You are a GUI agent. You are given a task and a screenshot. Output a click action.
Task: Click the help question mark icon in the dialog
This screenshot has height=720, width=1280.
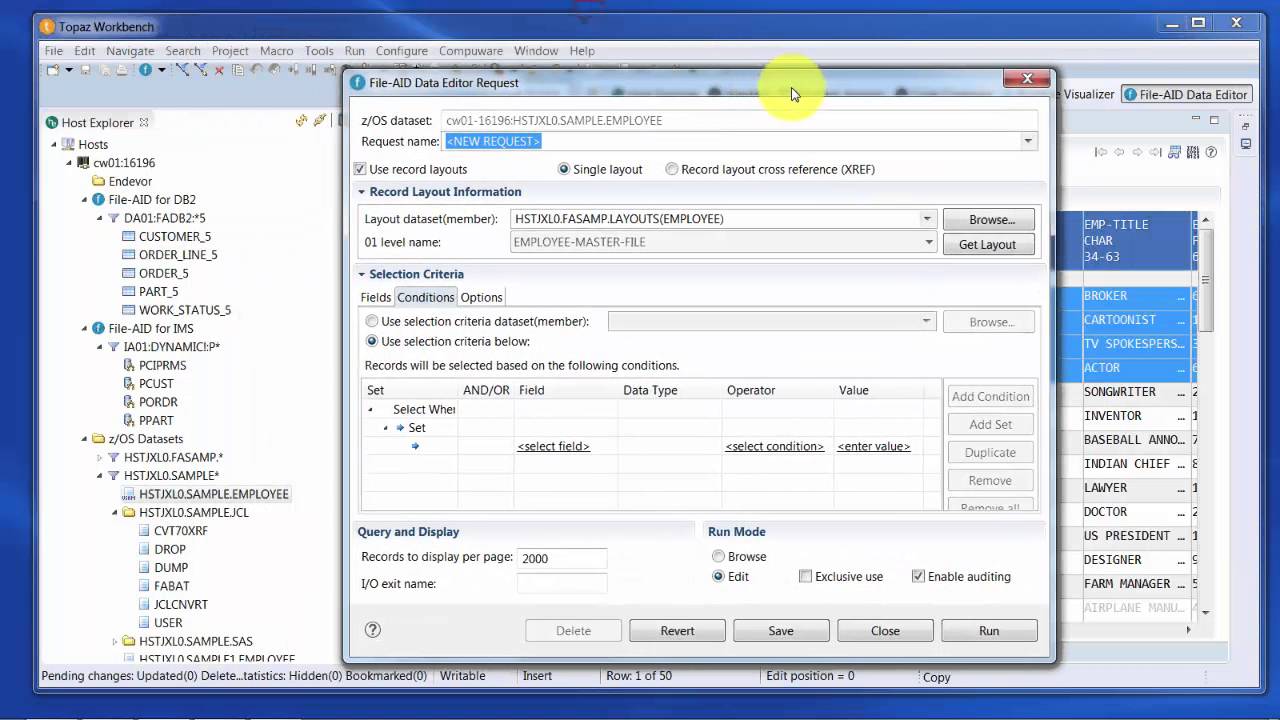[x=373, y=630]
